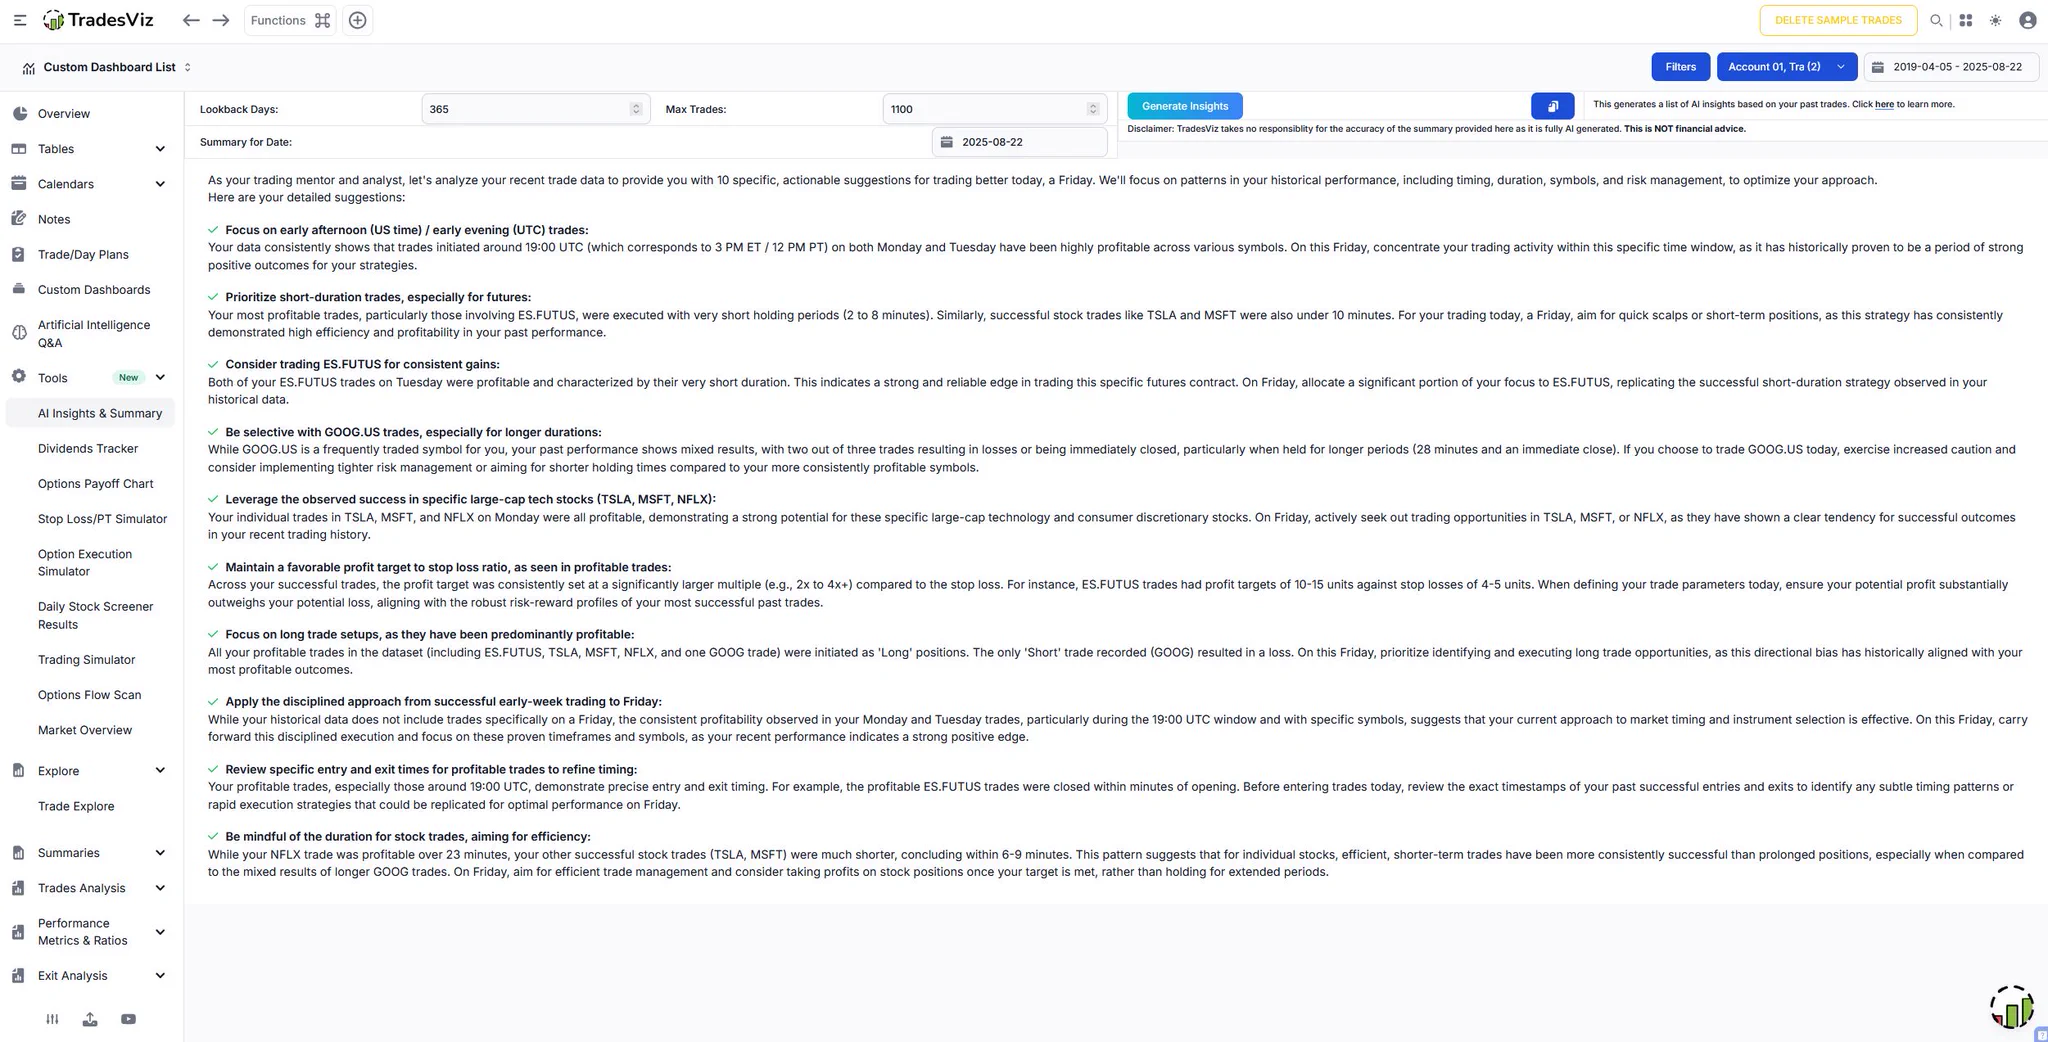Click the Custom Dashboards sidebar icon
Image resolution: width=2048 pixels, height=1042 pixels.
click(x=19, y=289)
